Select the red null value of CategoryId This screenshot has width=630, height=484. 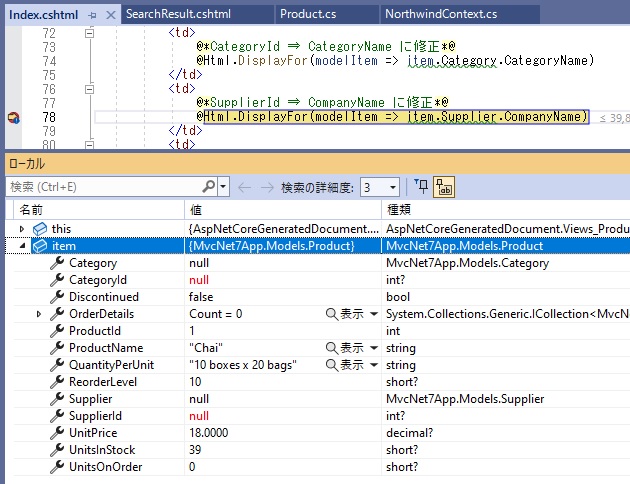point(199,280)
